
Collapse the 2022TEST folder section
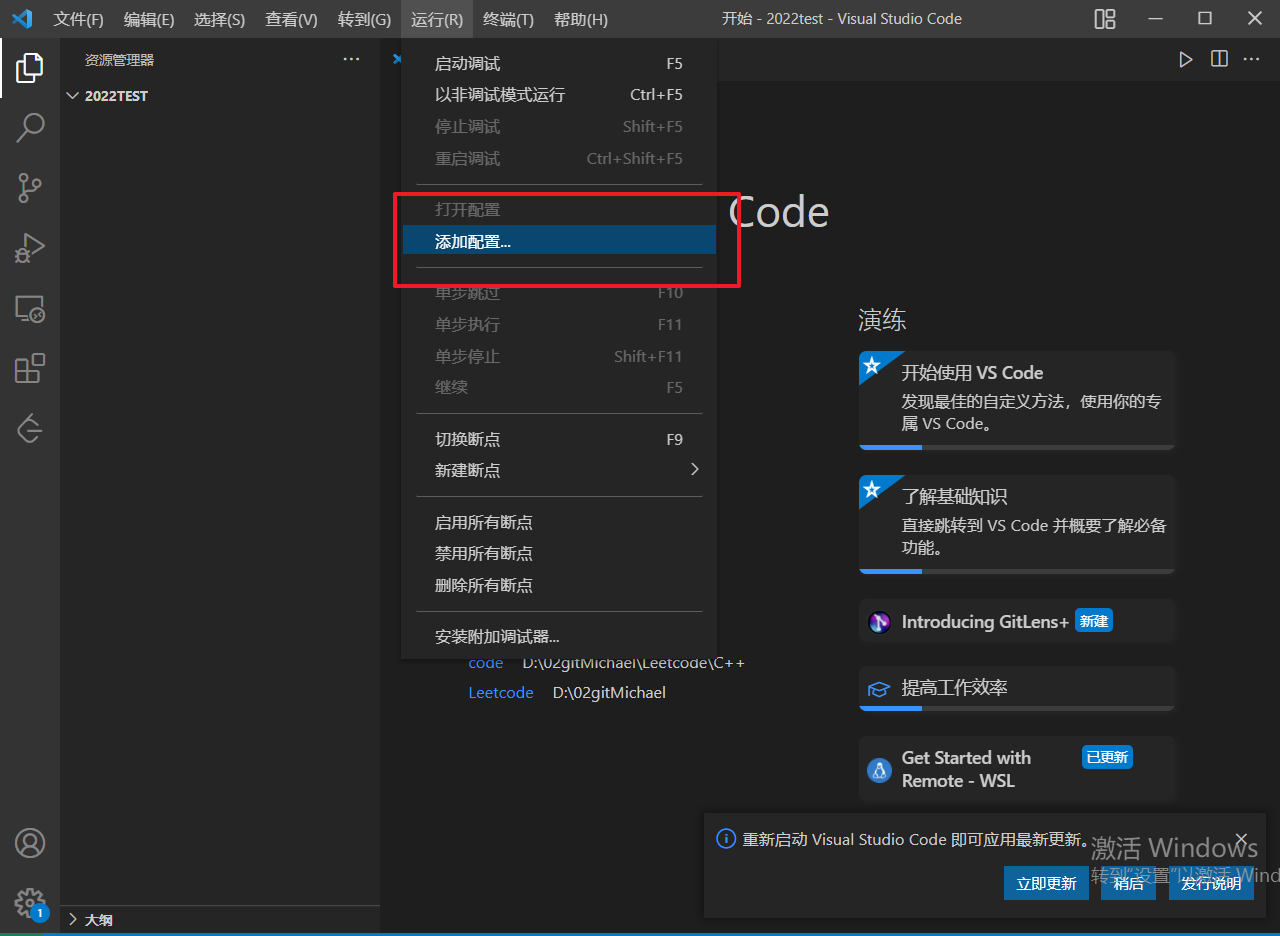(x=220, y=96)
